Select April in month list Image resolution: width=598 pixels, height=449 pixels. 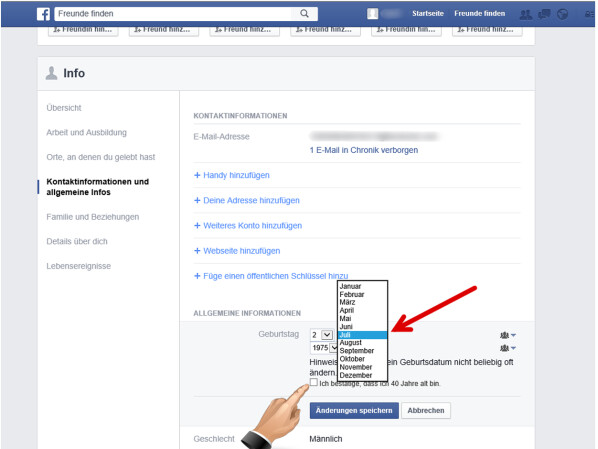362,311
